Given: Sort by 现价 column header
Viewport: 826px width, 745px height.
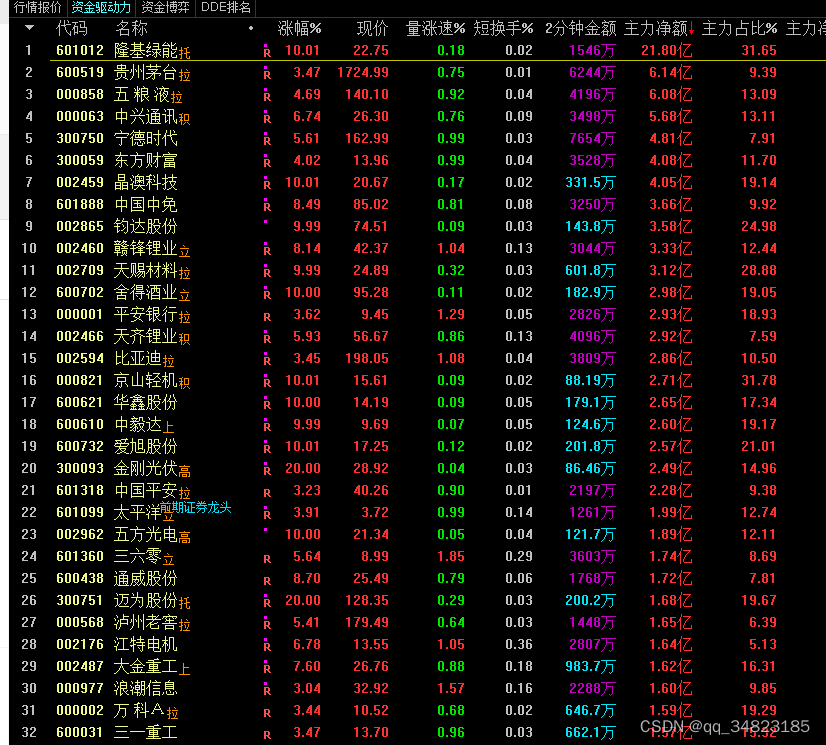Looking at the screenshot, I should pyautogui.click(x=372, y=28).
